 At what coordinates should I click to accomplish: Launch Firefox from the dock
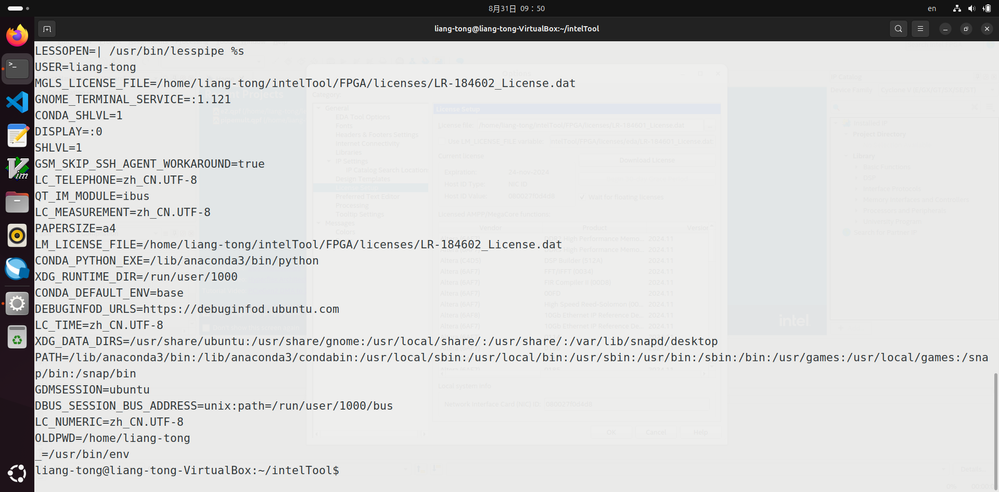point(17,36)
